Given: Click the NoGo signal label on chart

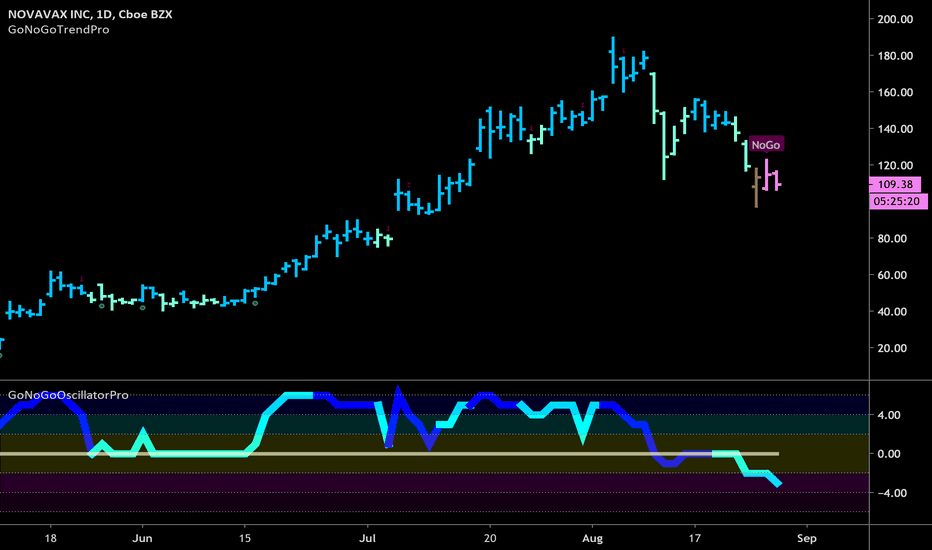Looking at the screenshot, I should pyautogui.click(x=766, y=144).
